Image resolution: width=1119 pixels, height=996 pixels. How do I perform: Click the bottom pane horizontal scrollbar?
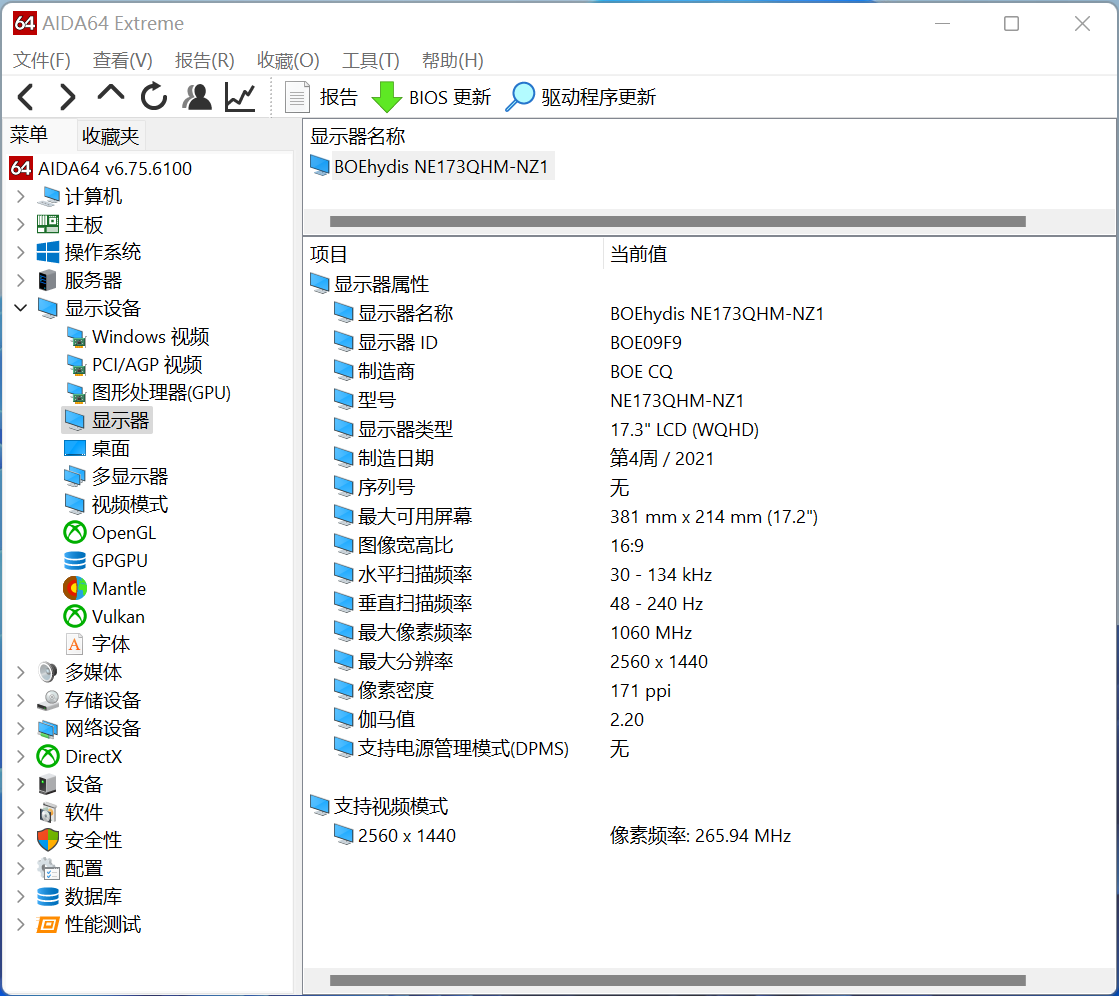click(x=678, y=980)
